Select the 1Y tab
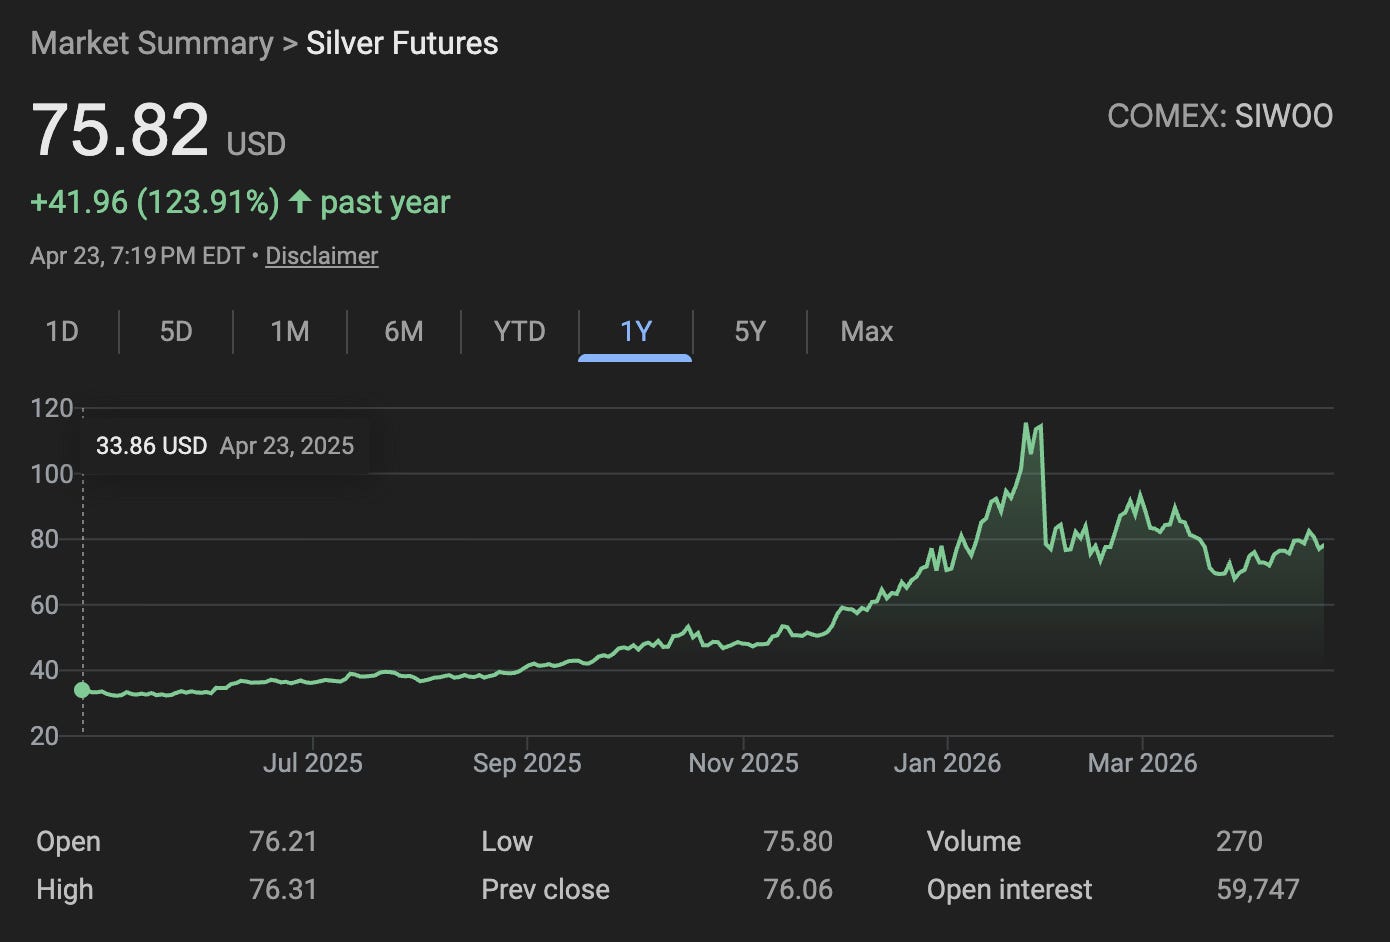 (x=636, y=332)
